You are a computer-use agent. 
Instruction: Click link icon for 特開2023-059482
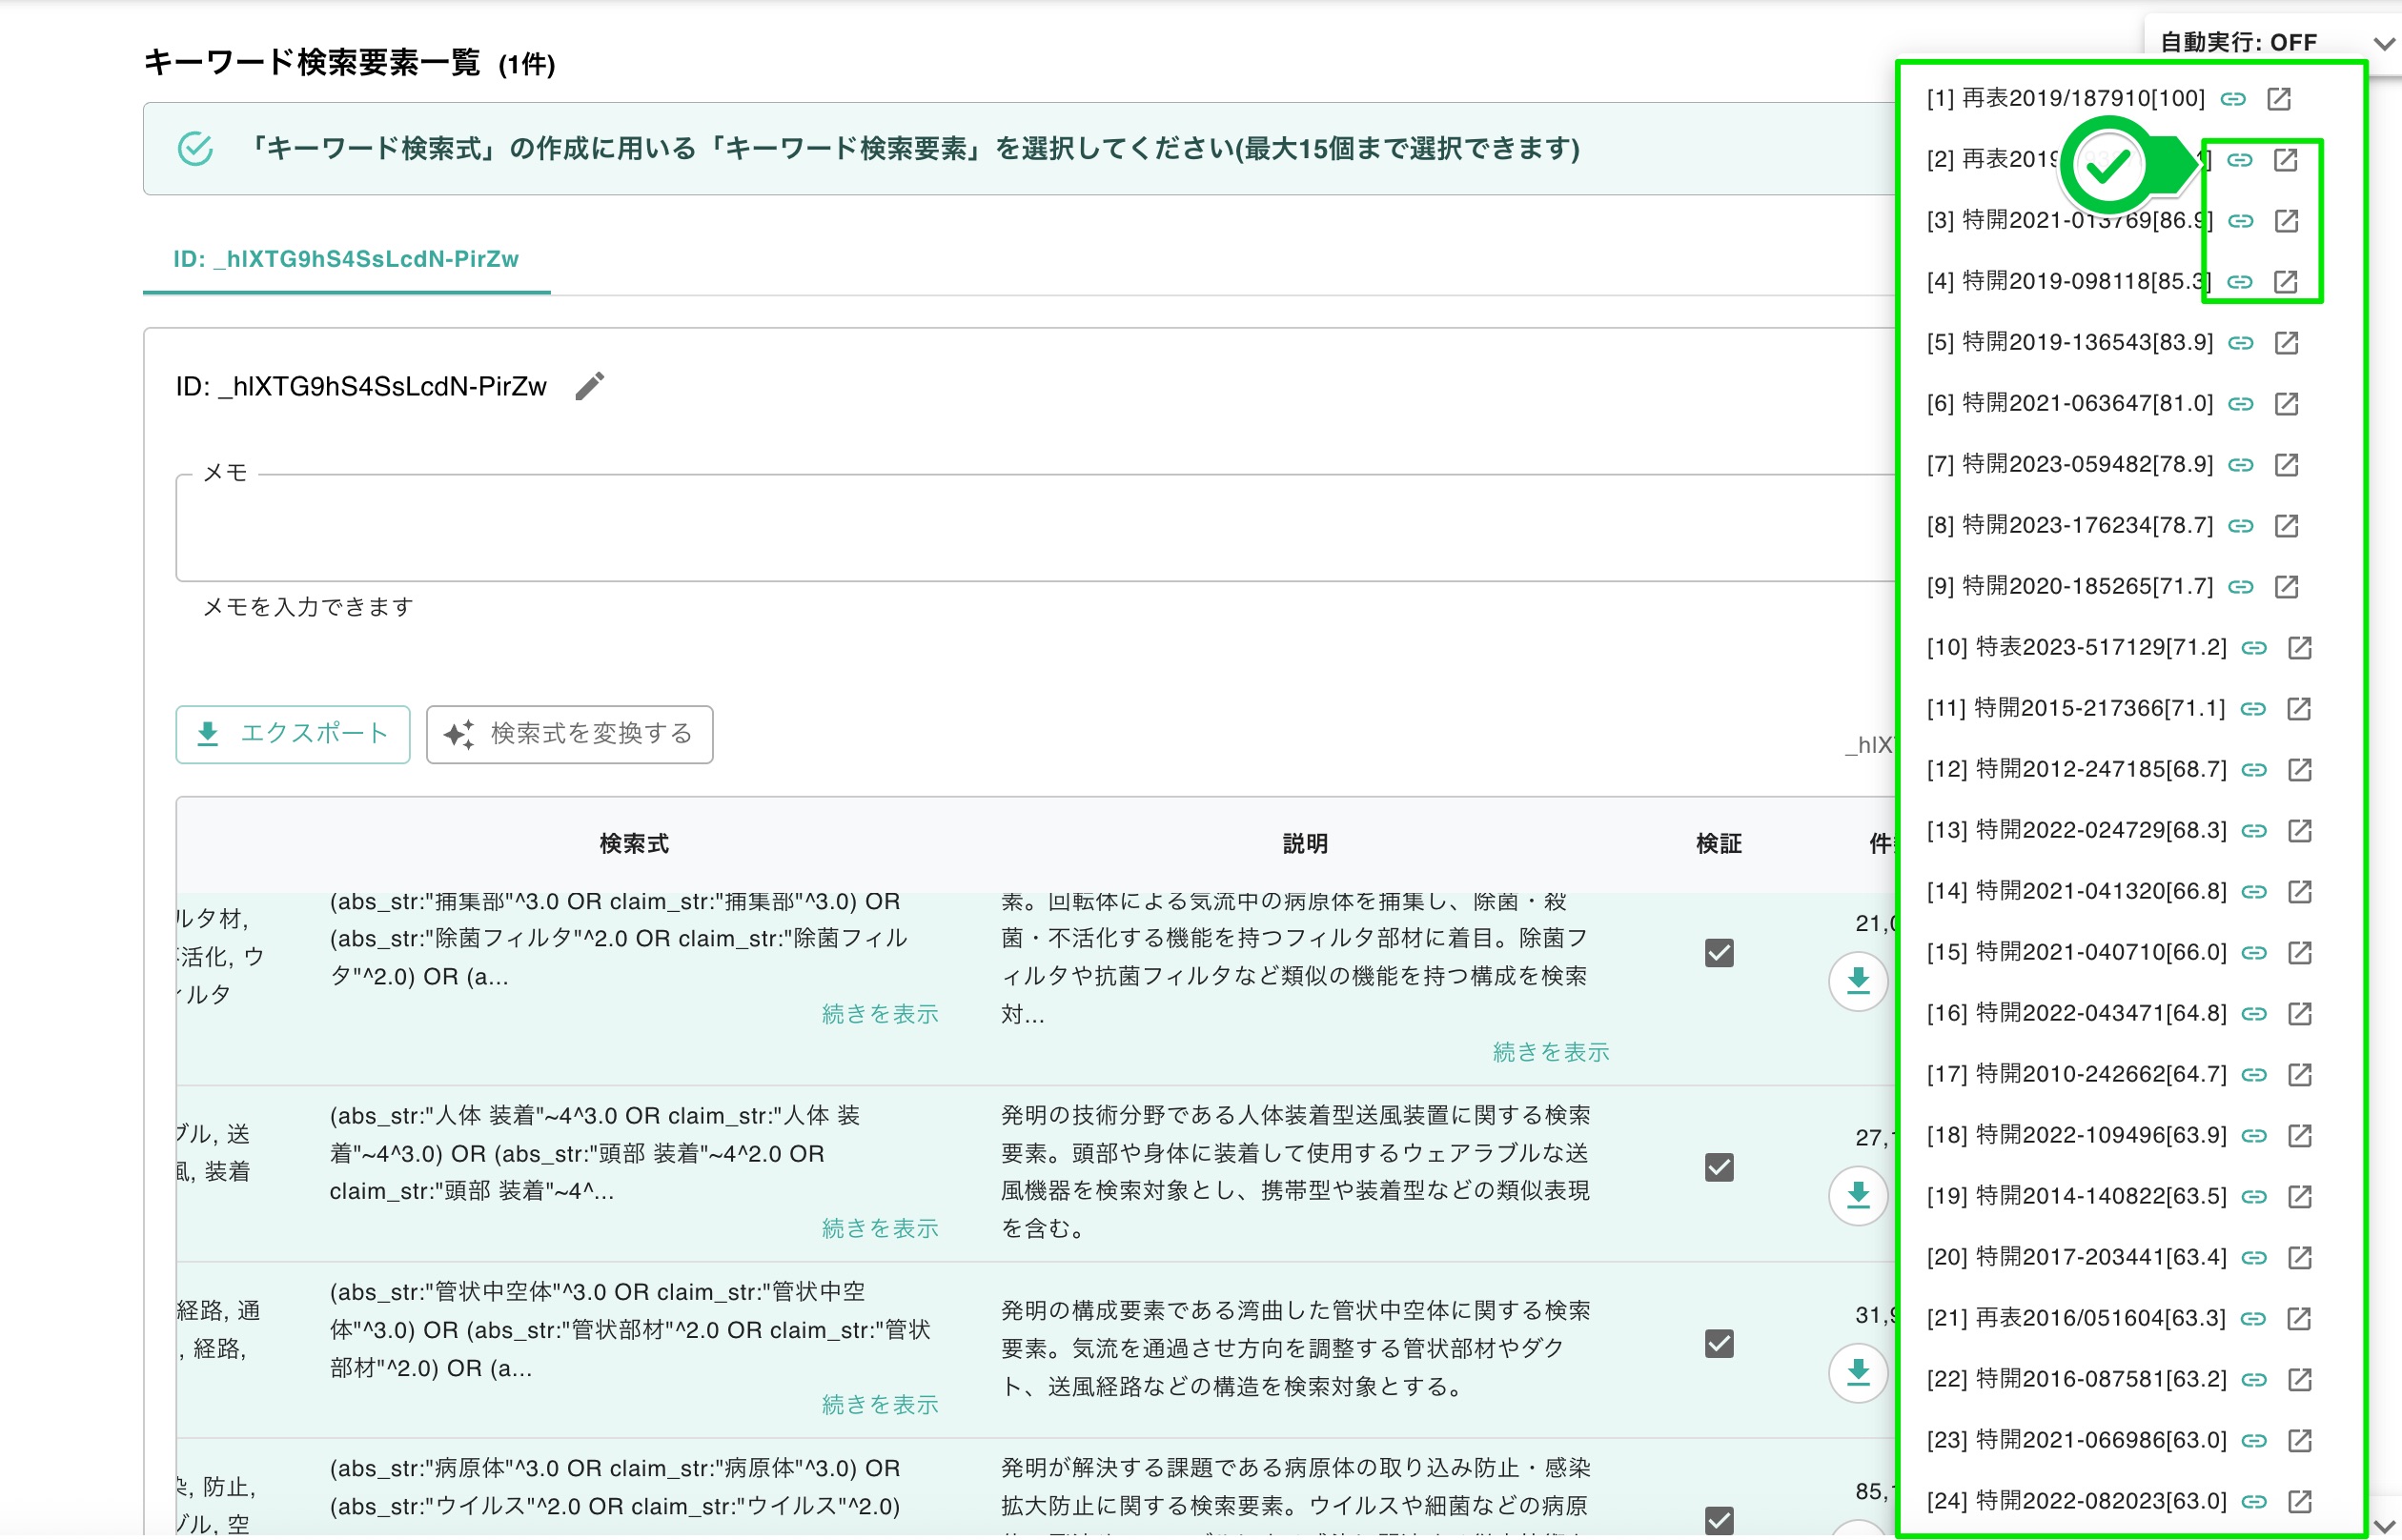(2241, 465)
